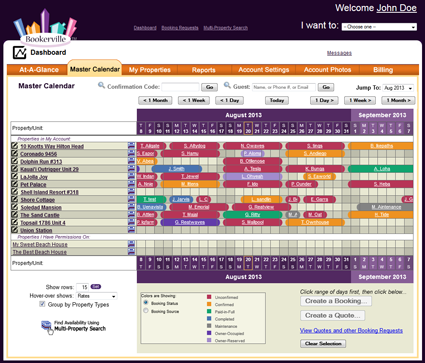The image size is (425, 363).
Task: Select the Master Calendar tab
Action: click(95, 69)
